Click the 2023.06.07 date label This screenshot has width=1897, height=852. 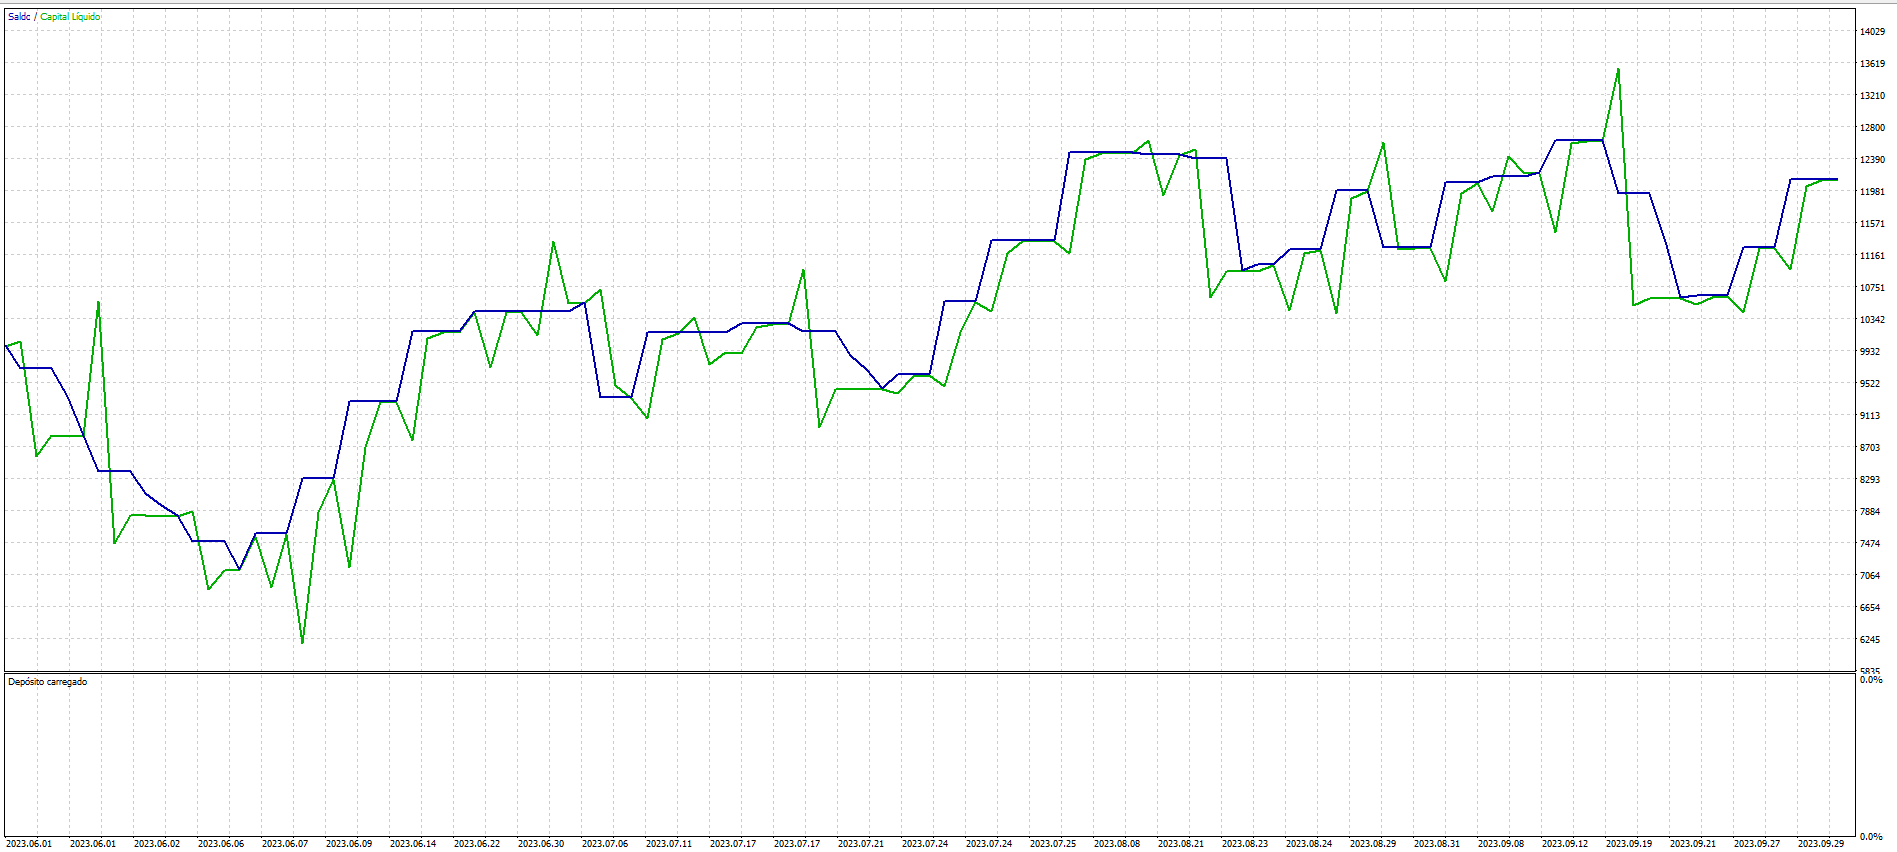click(285, 844)
